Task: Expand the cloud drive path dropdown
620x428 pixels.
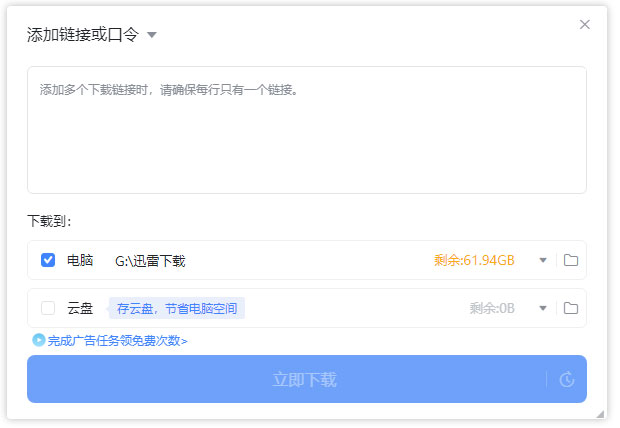Action: (543, 308)
